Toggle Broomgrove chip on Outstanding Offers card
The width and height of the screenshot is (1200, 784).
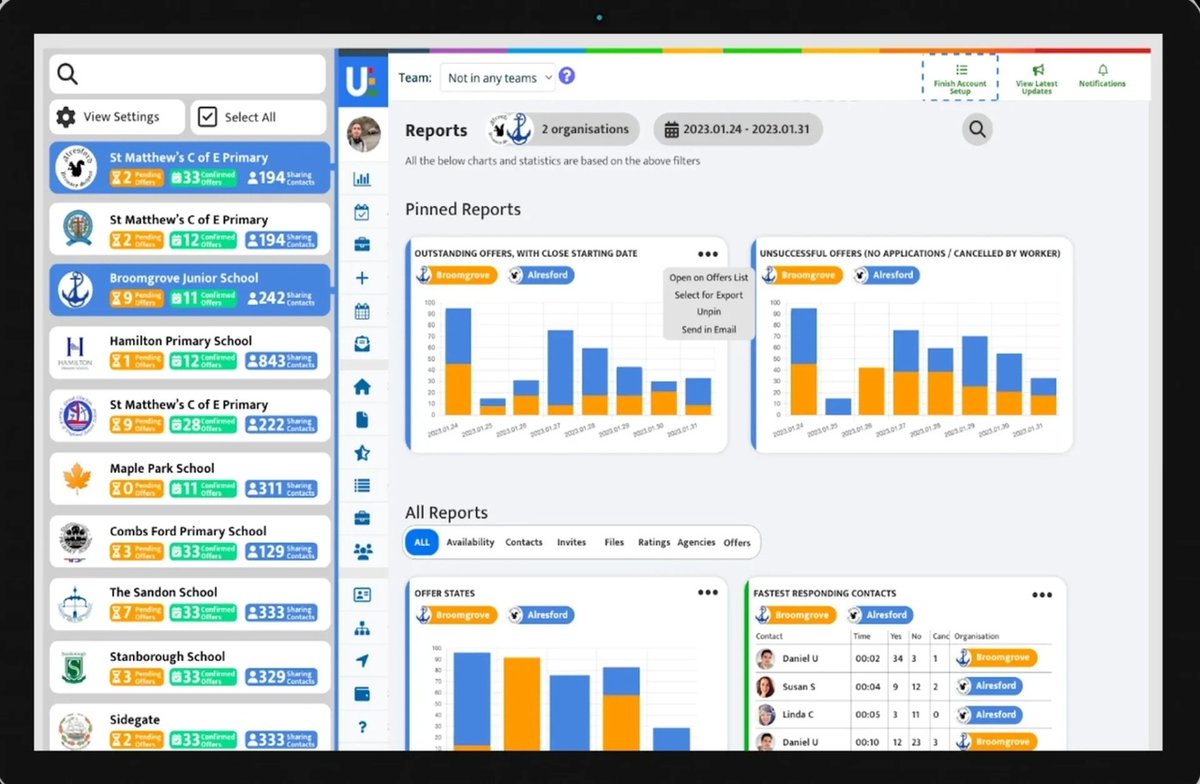point(456,275)
